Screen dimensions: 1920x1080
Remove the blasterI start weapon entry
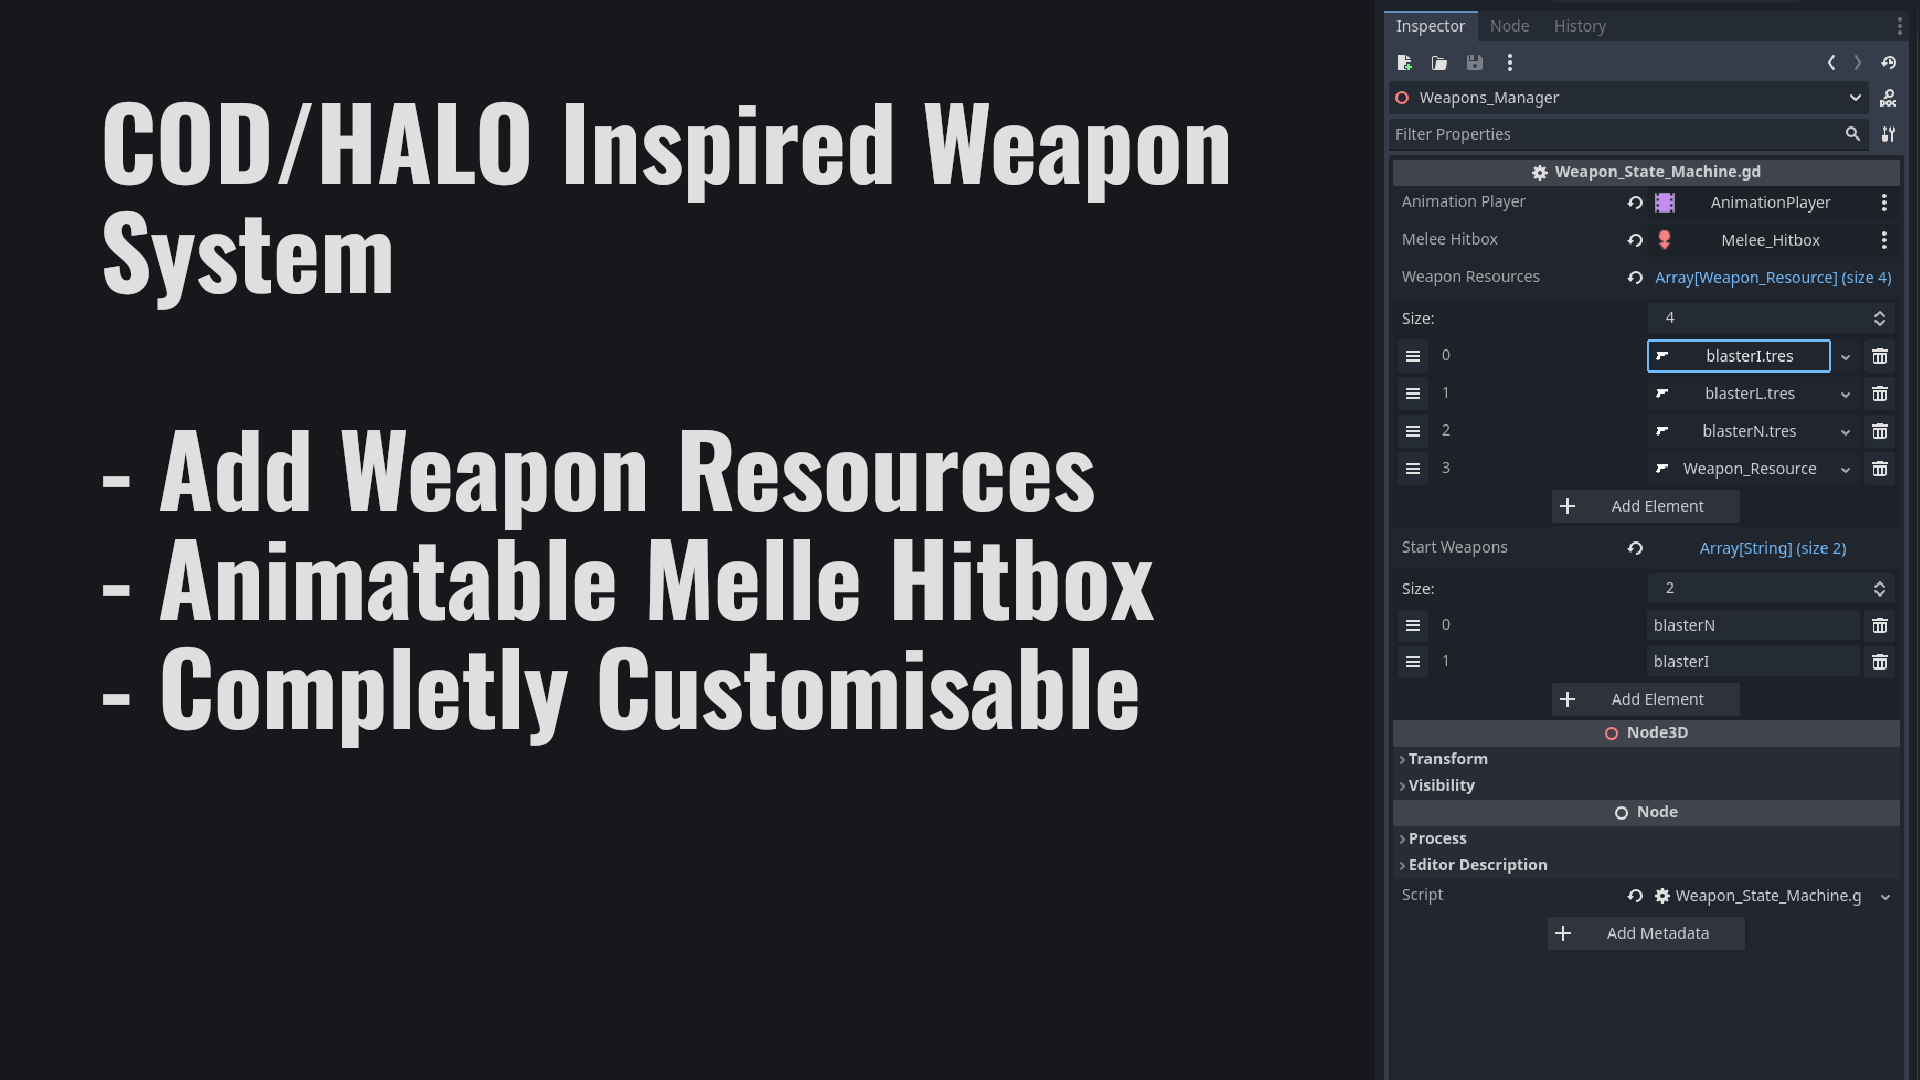coord(1880,662)
